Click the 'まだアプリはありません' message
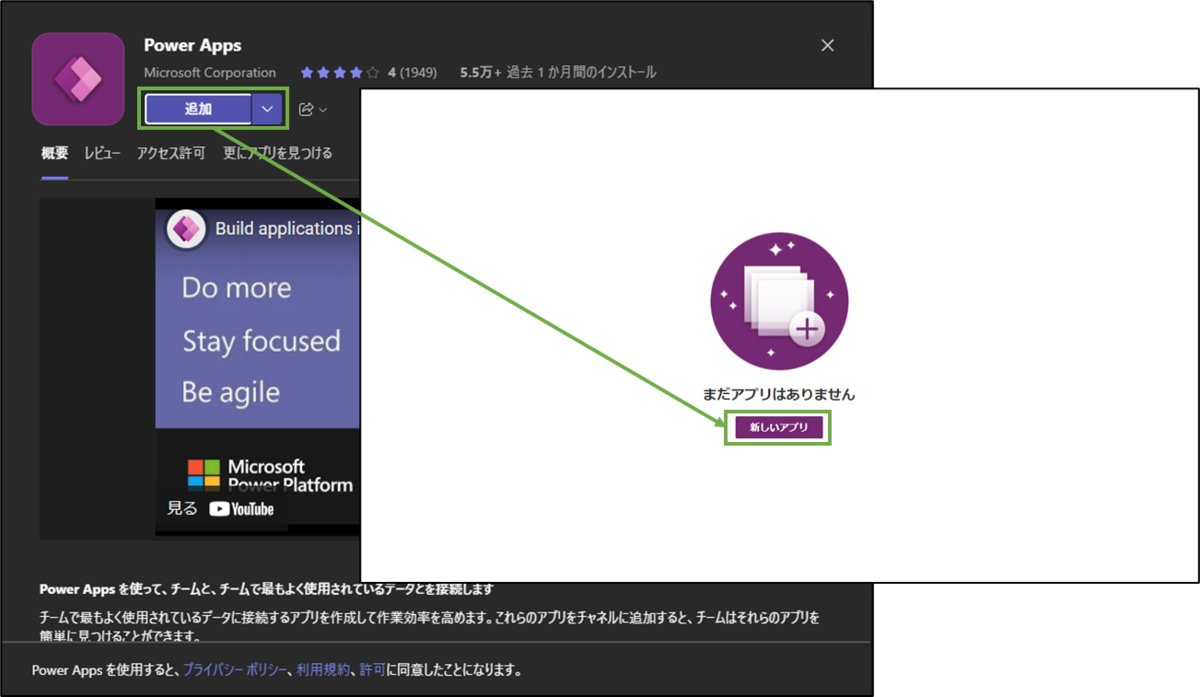 [x=779, y=394]
